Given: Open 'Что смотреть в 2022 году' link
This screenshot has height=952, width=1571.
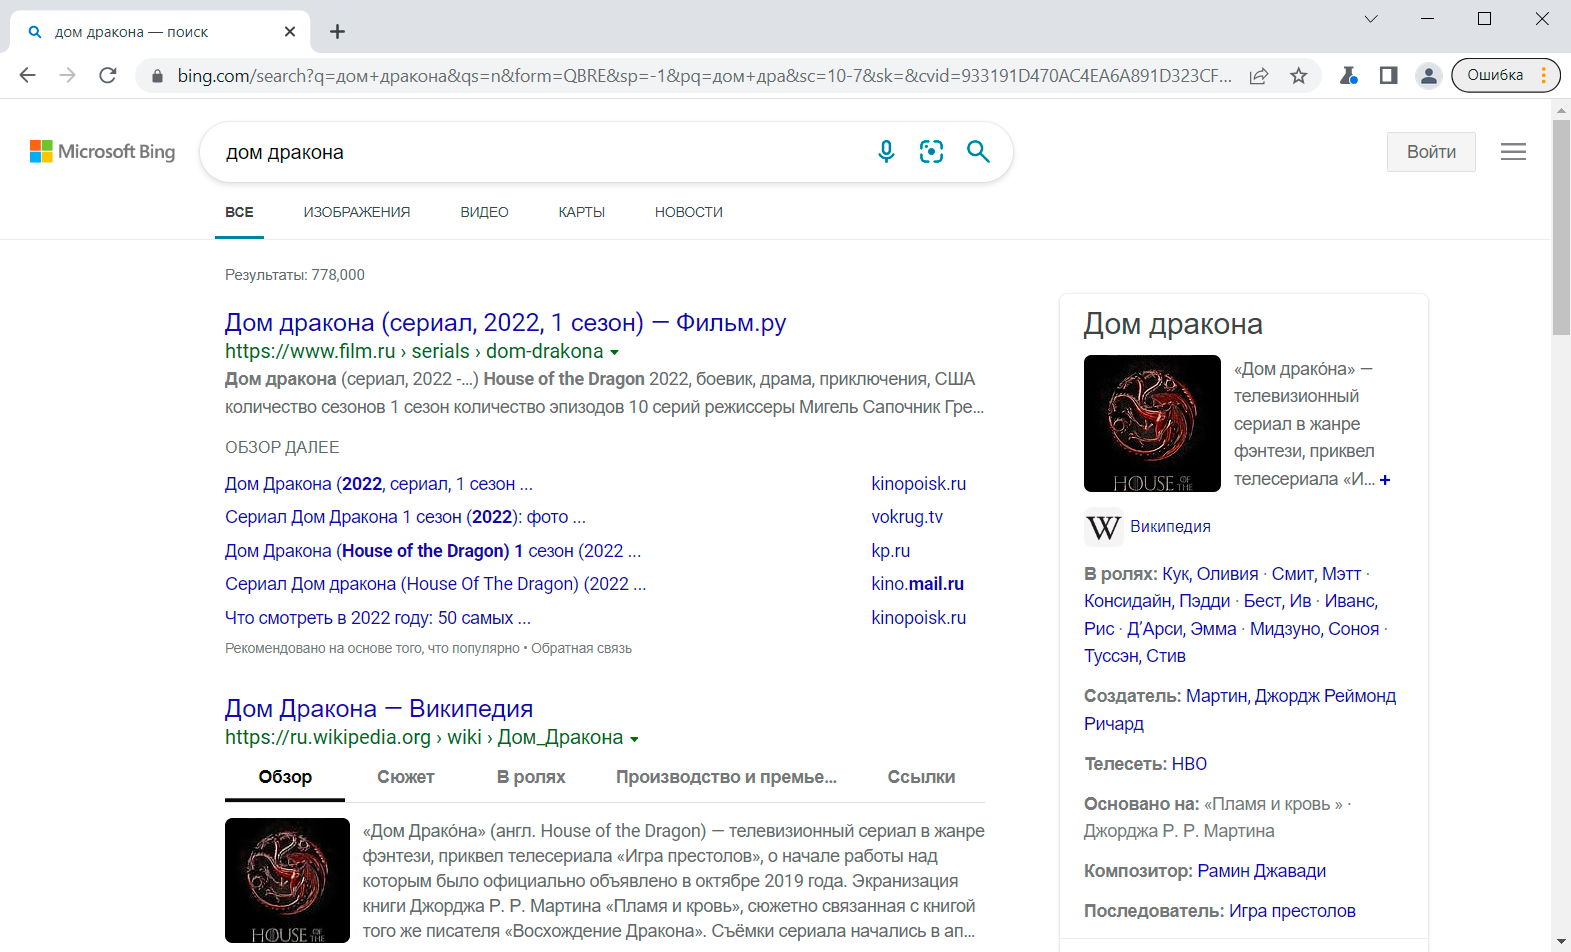Looking at the screenshot, I should (377, 618).
